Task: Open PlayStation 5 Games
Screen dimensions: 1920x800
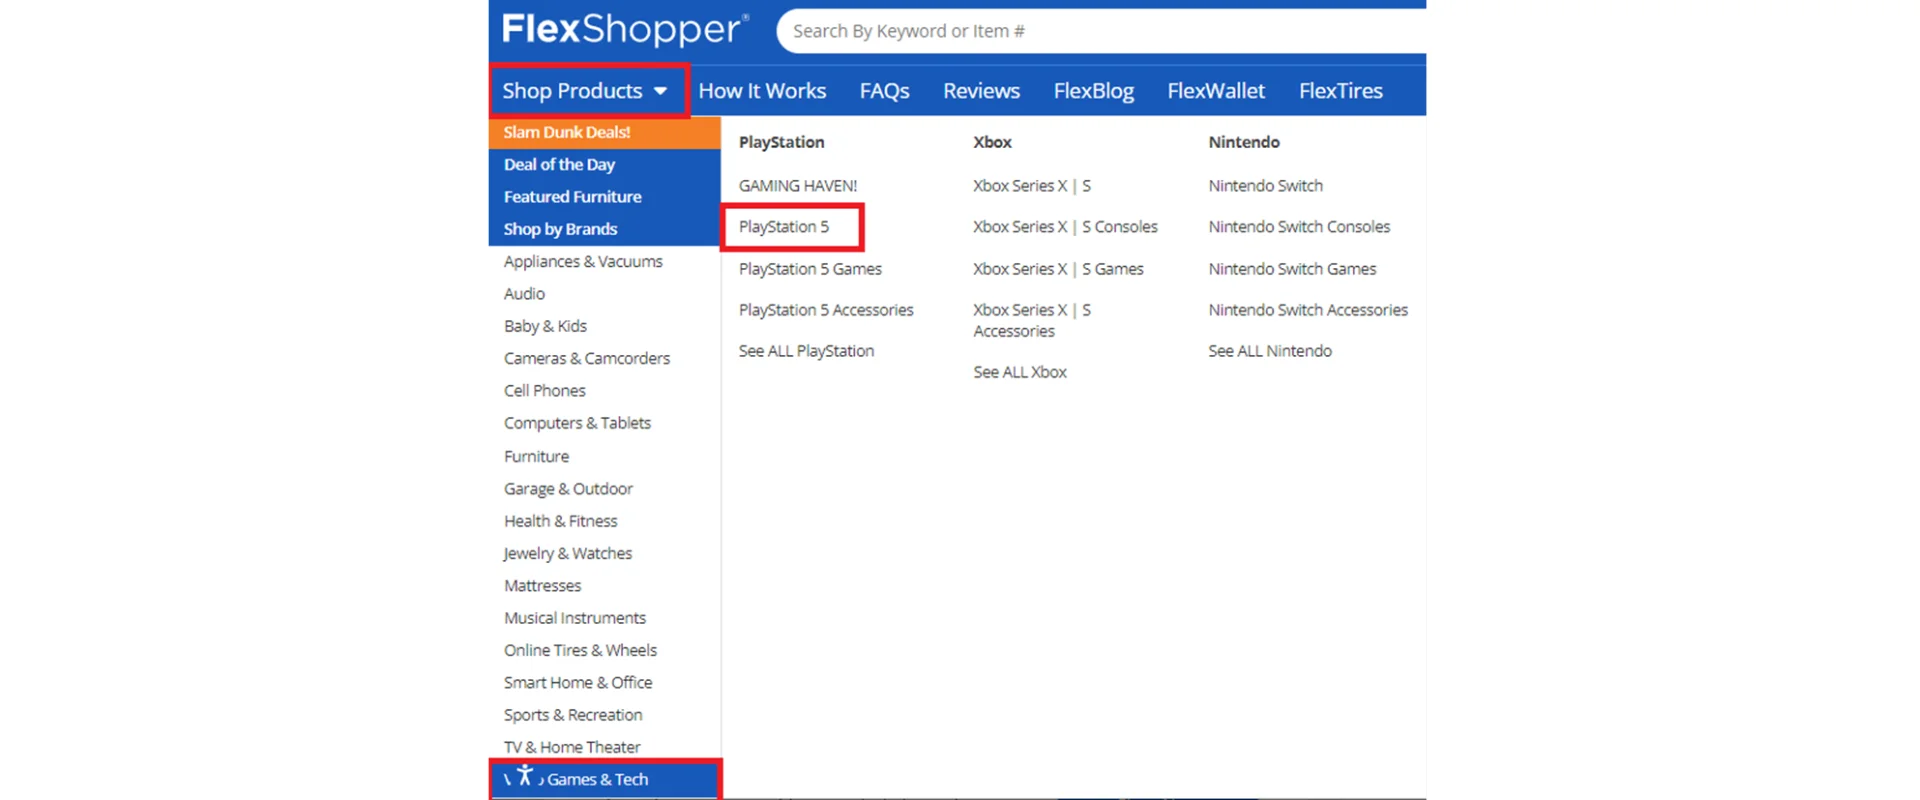Action: click(x=810, y=269)
